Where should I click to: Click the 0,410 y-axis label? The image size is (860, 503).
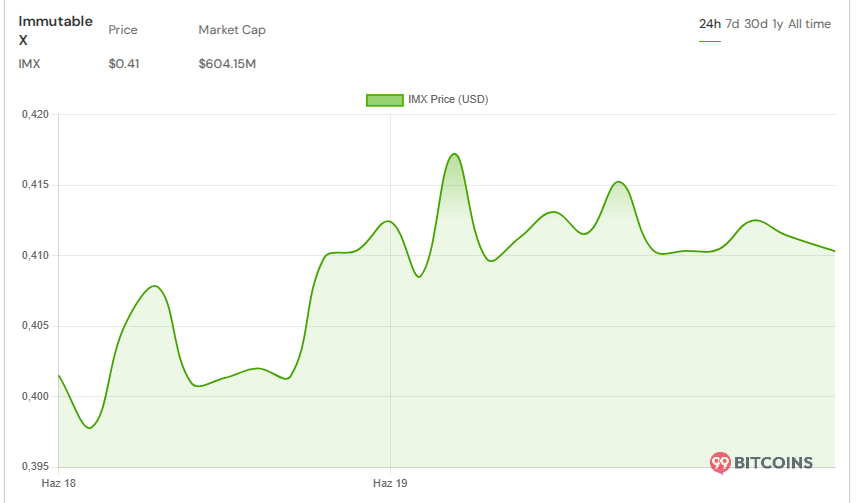[x=35, y=255]
